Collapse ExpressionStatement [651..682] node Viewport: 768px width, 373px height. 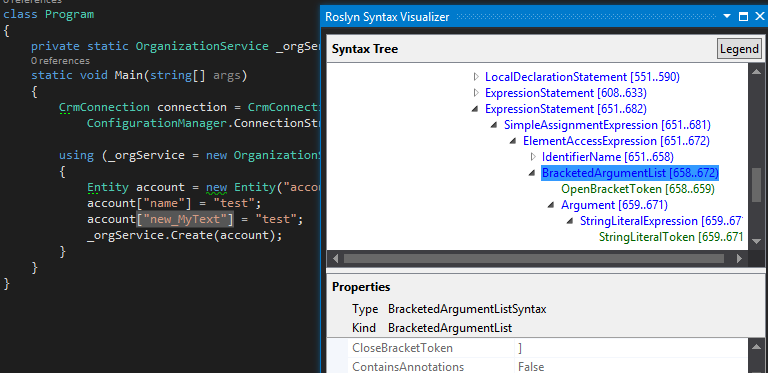[476, 109]
